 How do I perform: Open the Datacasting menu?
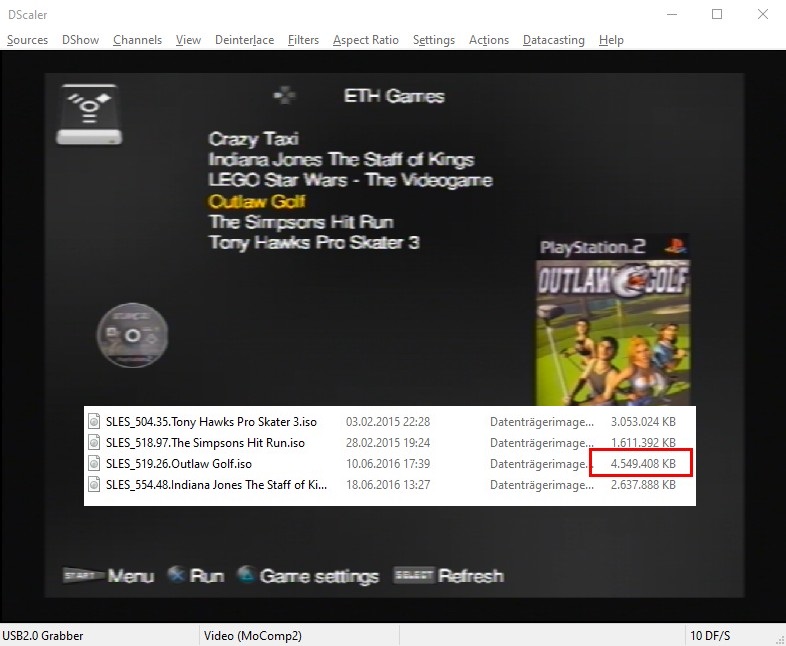coord(553,40)
